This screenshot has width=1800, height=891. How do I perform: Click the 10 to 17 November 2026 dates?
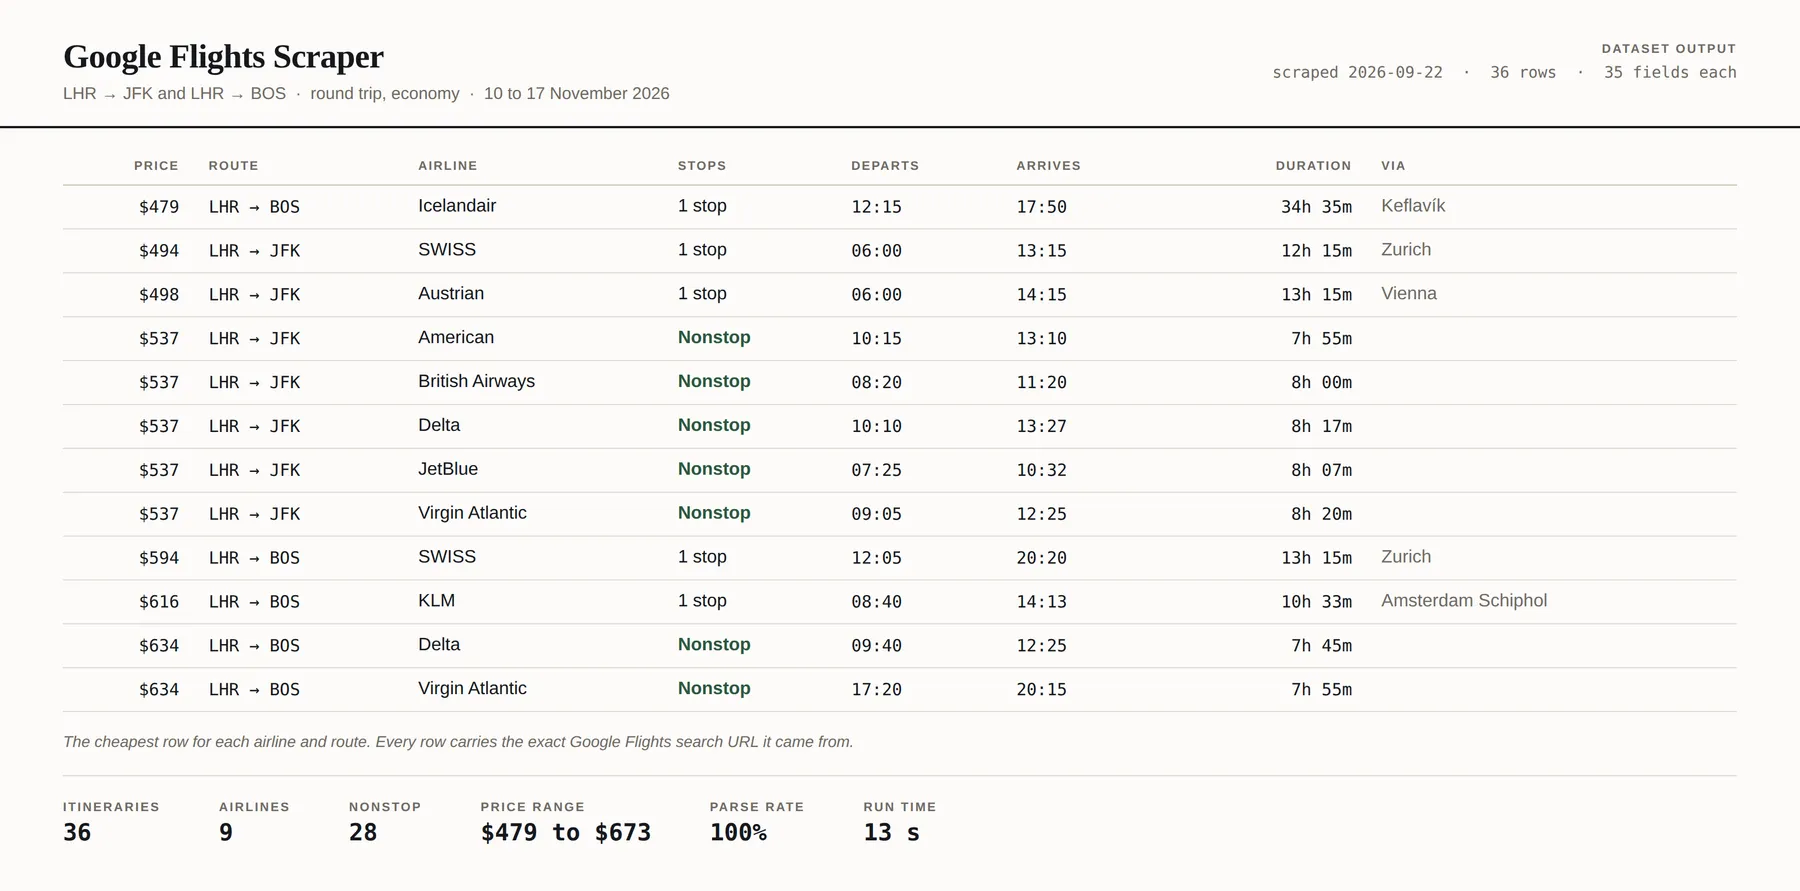(577, 94)
